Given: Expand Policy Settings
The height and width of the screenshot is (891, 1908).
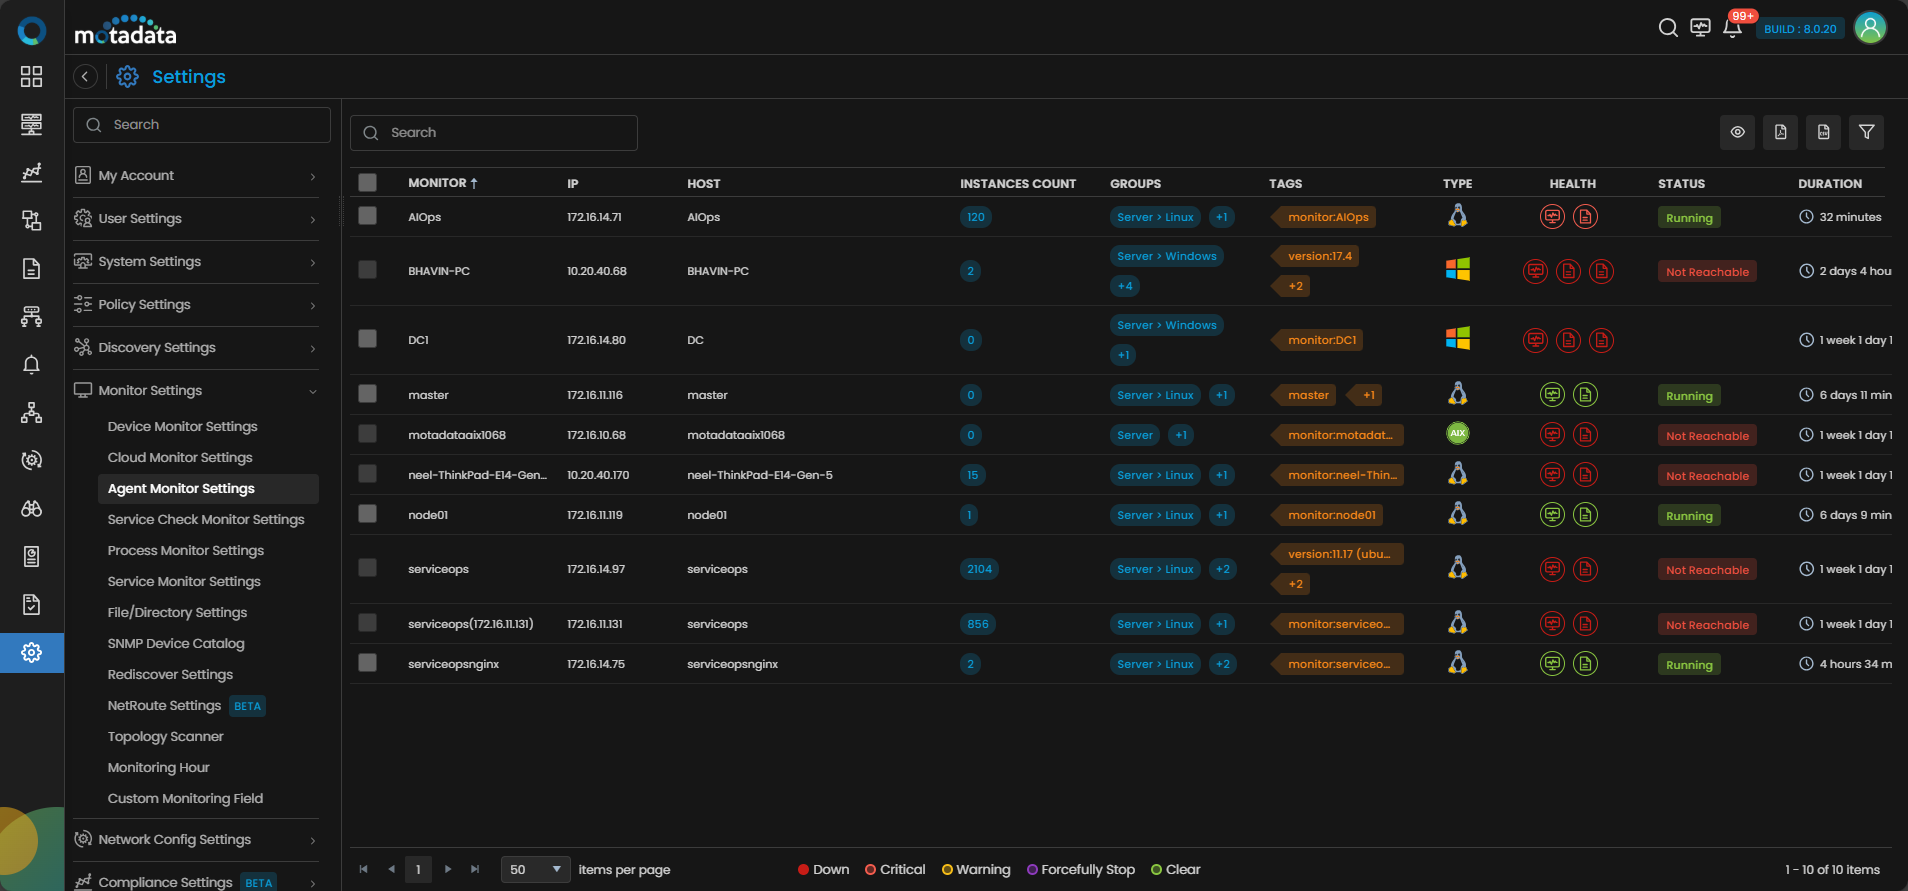Looking at the screenshot, I should [196, 305].
